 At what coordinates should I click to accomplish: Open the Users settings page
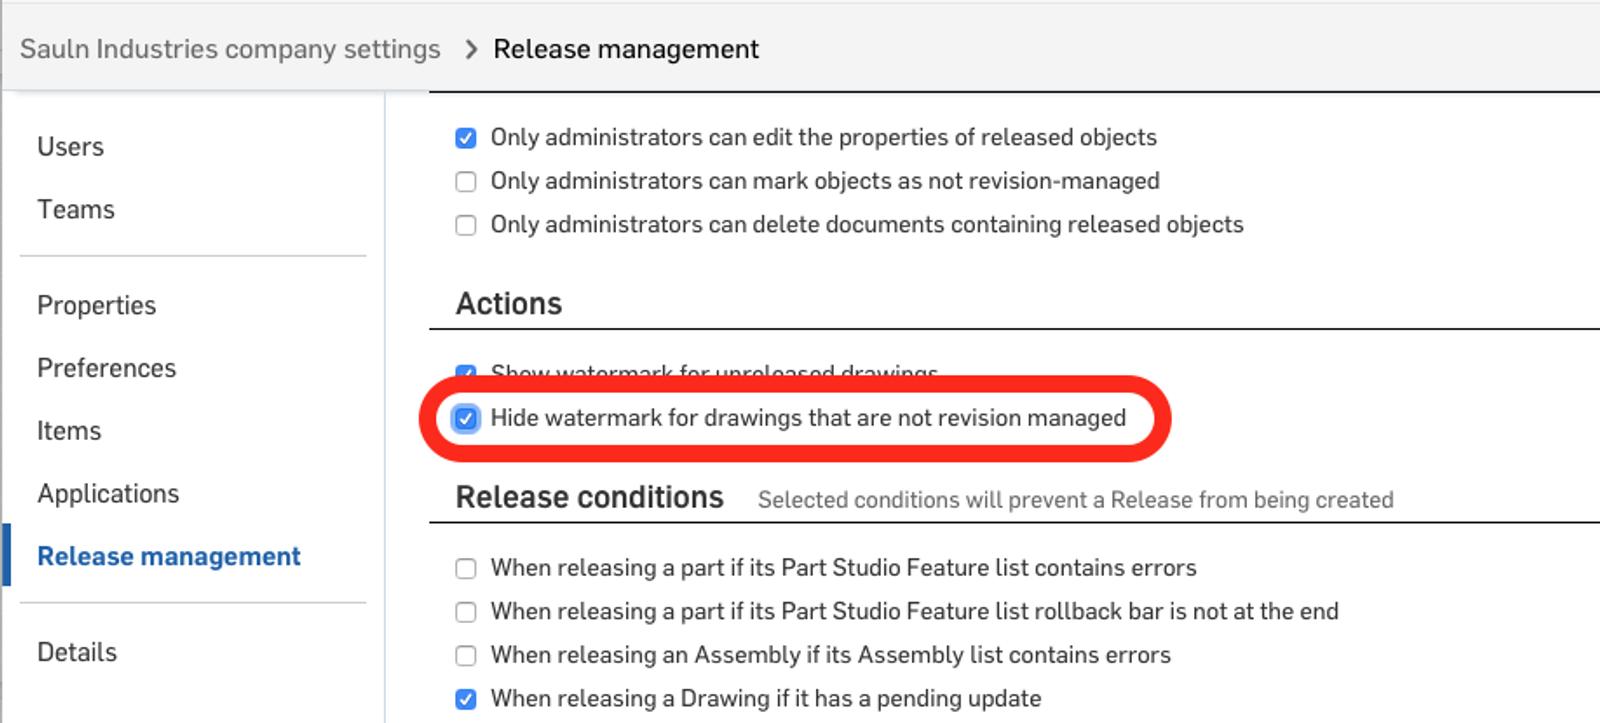click(70, 147)
